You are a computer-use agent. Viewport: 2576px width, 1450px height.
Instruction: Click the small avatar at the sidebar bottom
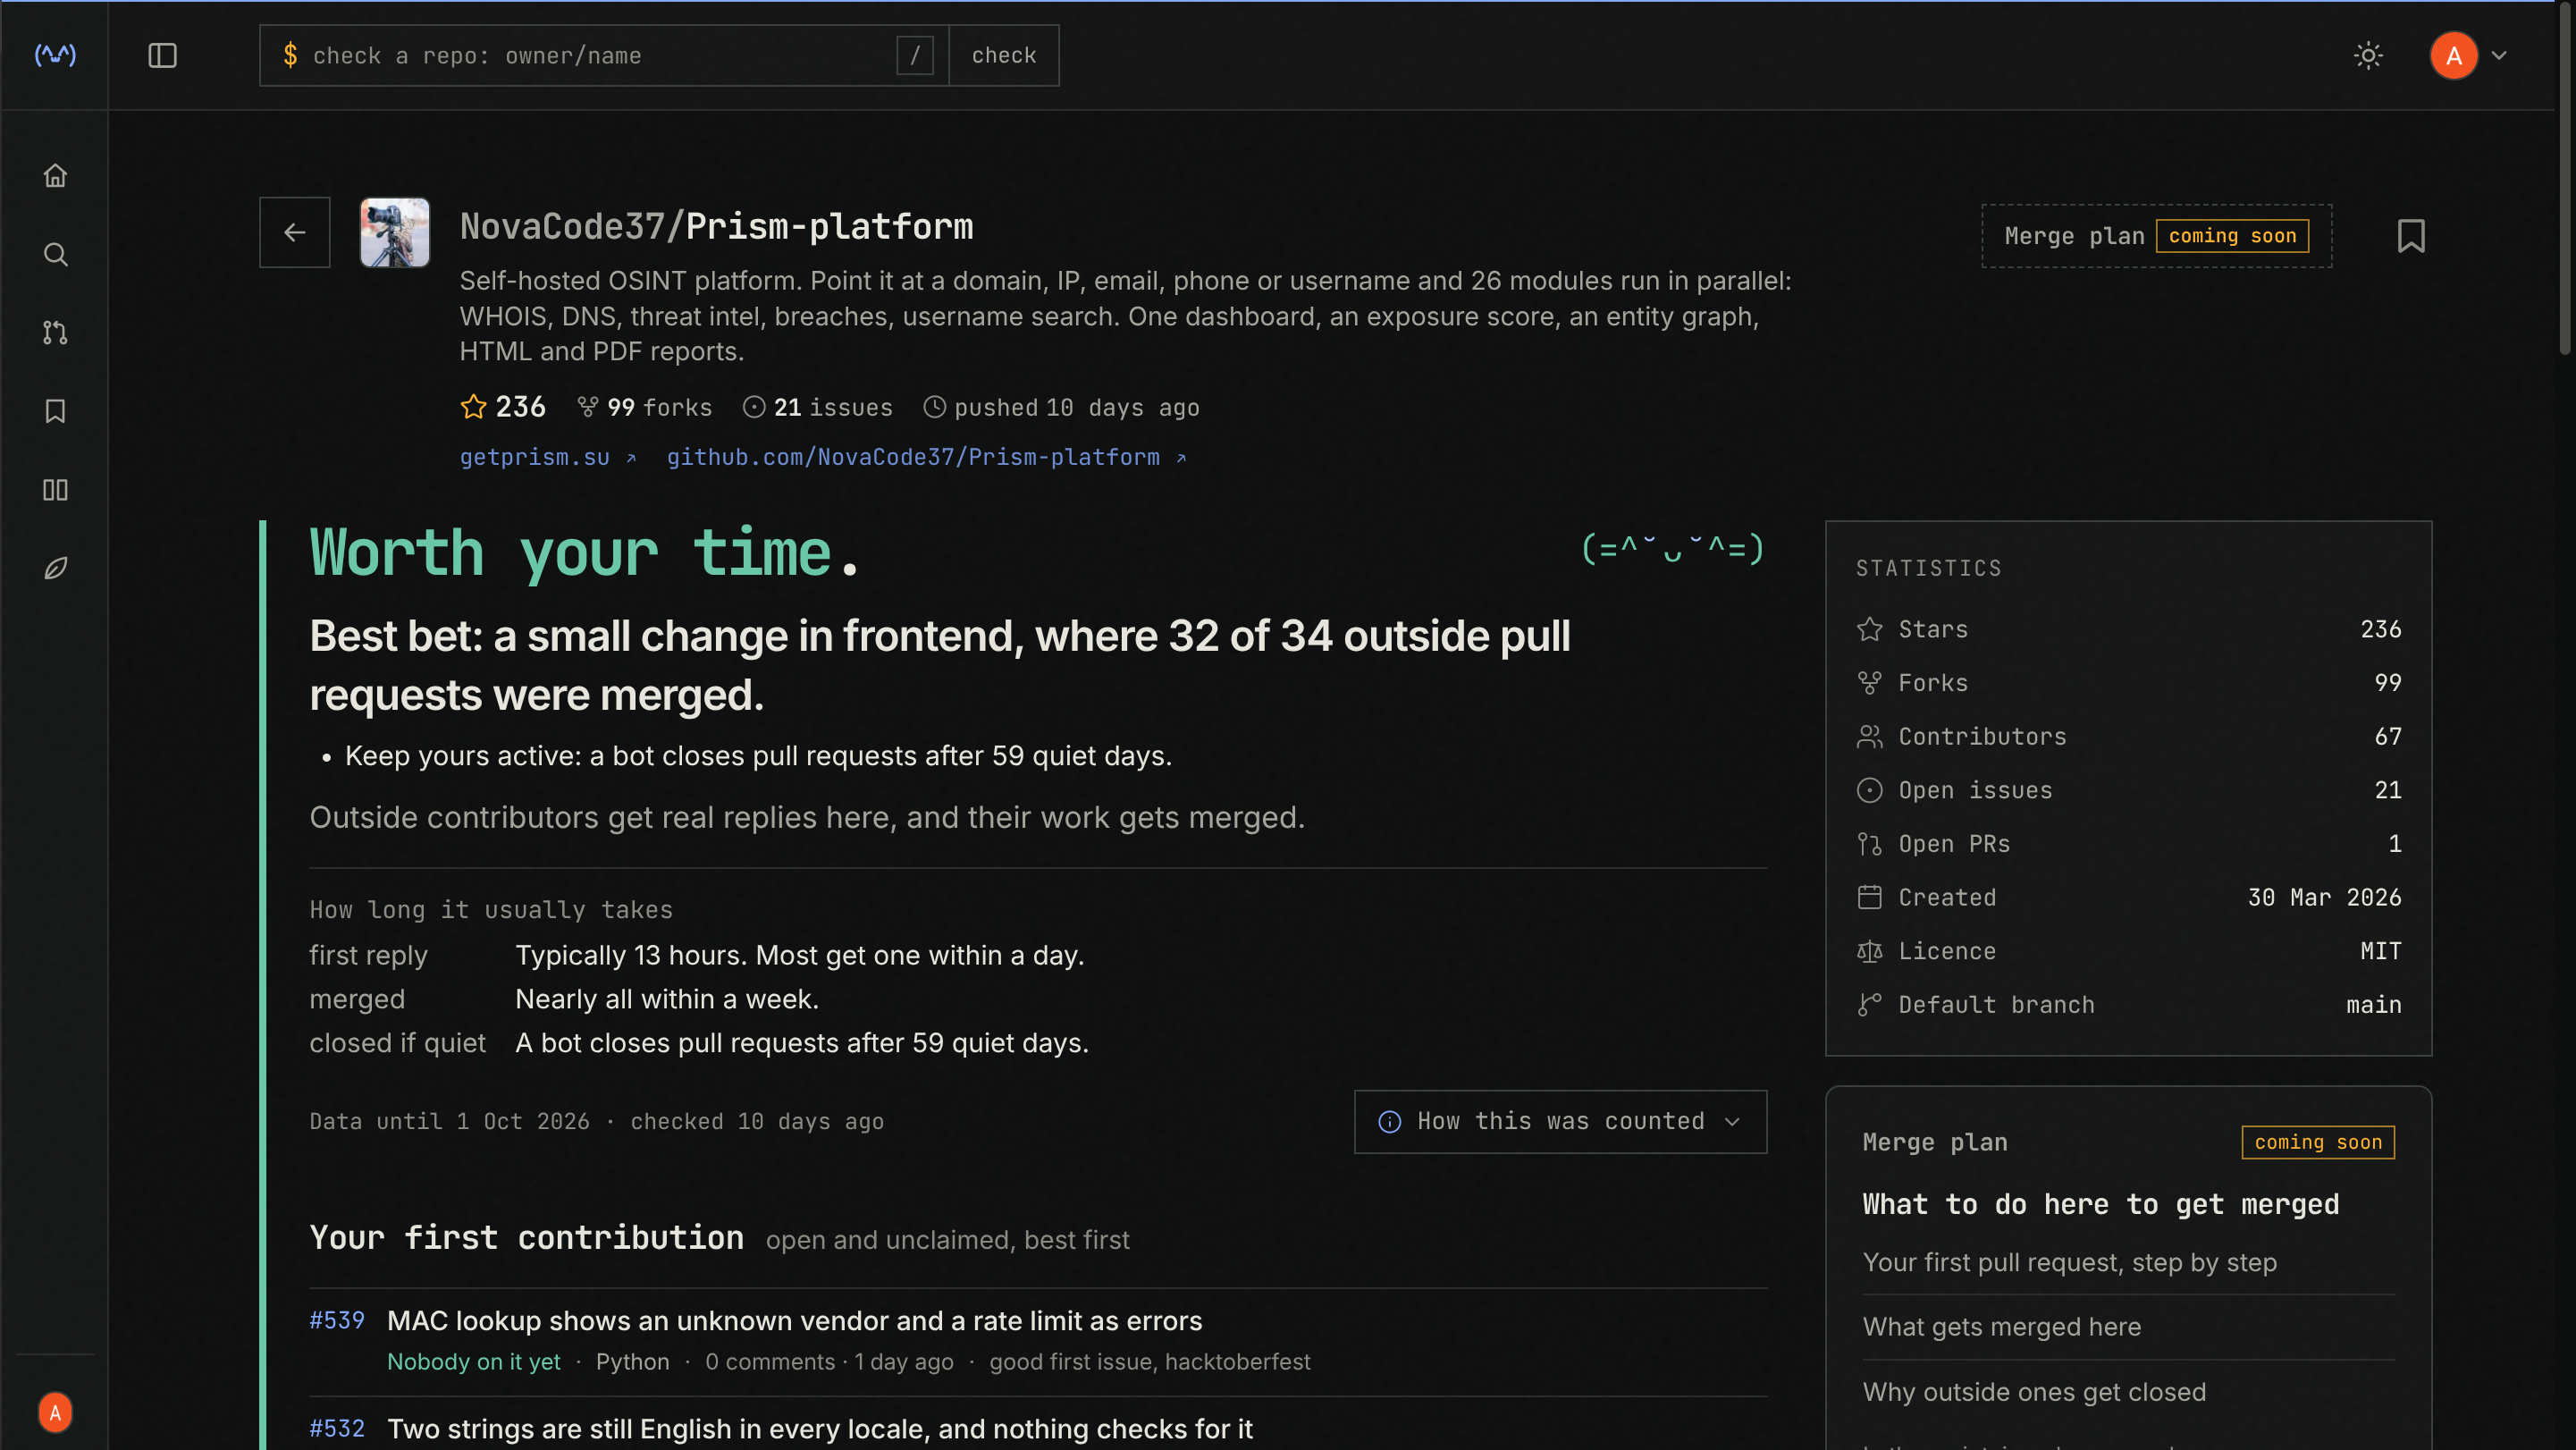tap(55, 1412)
